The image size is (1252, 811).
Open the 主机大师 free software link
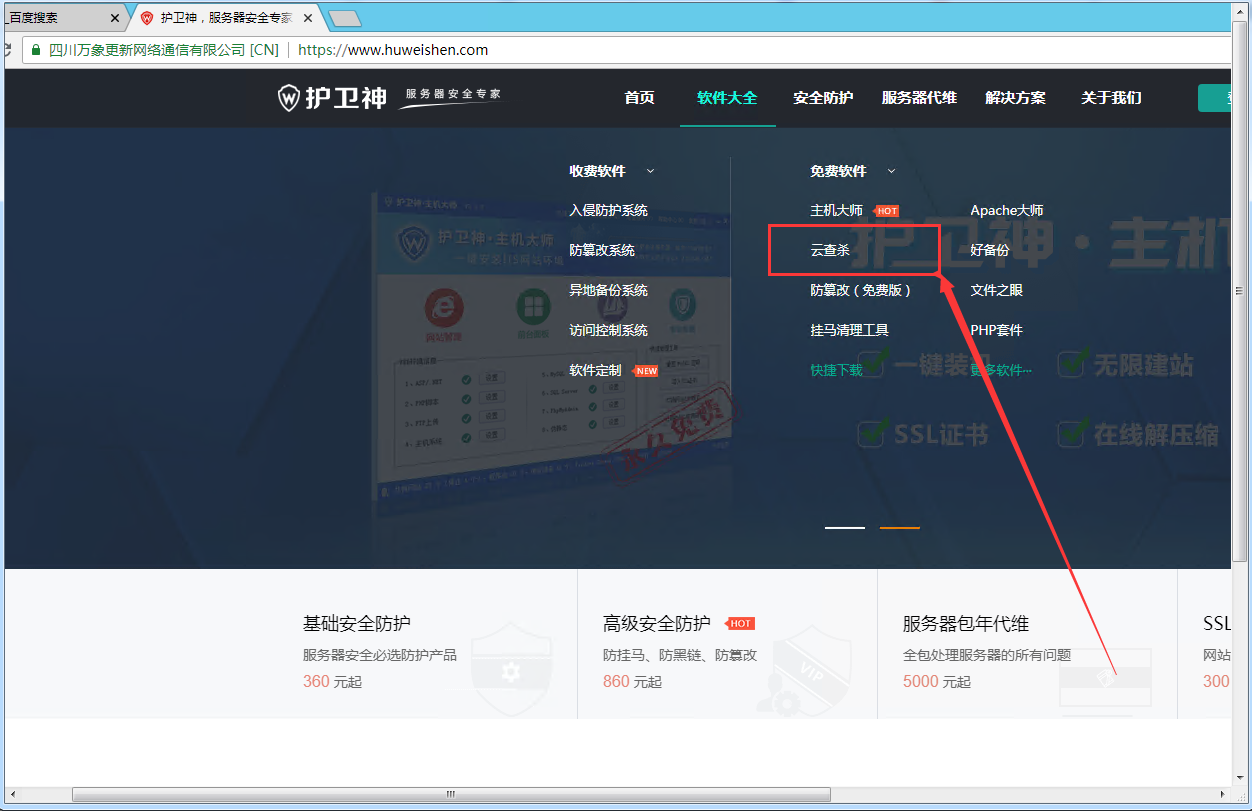tap(836, 210)
